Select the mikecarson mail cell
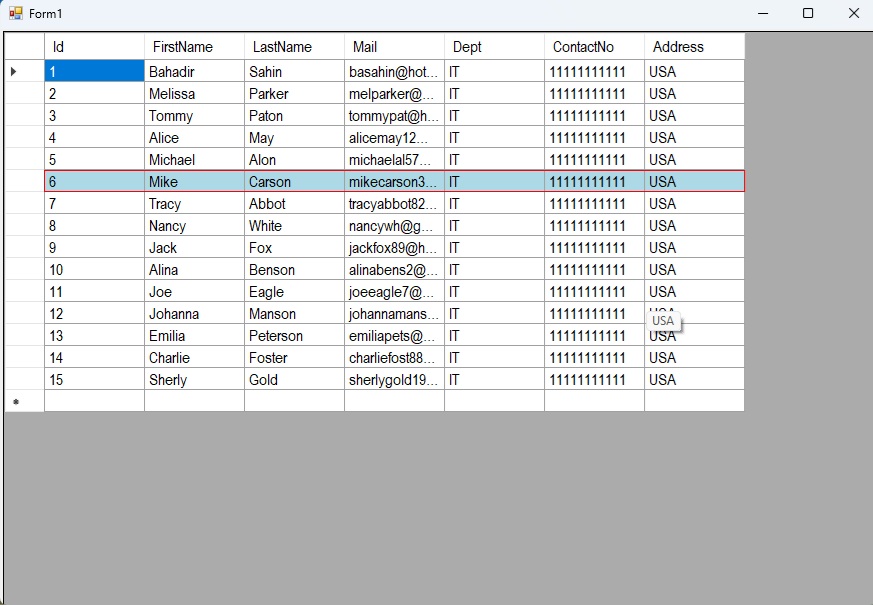This screenshot has width=873, height=605. (394, 182)
